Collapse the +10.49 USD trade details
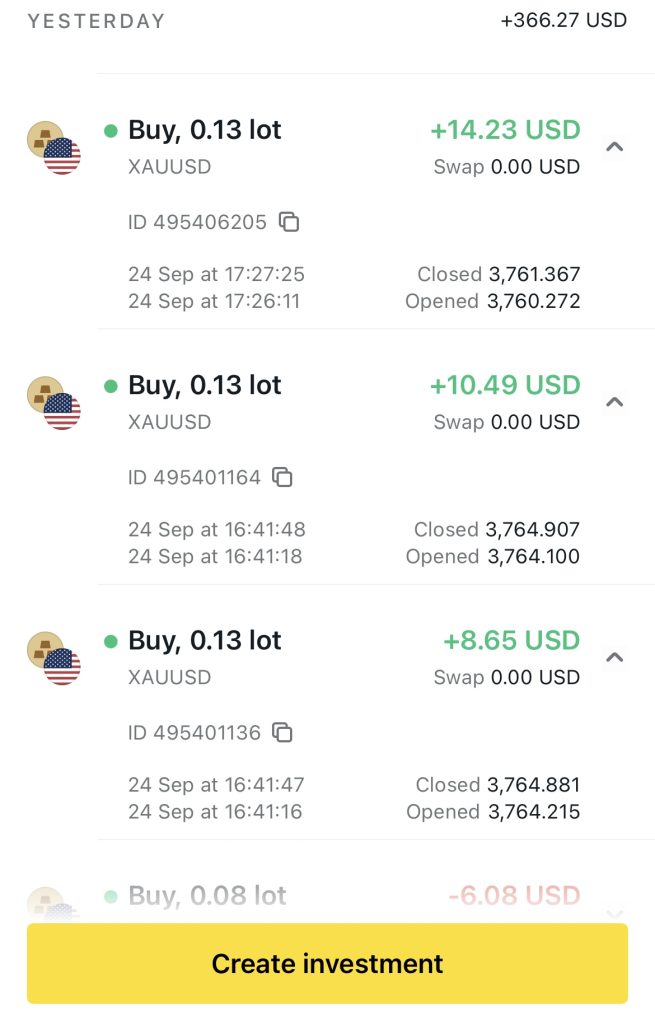 point(615,402)
